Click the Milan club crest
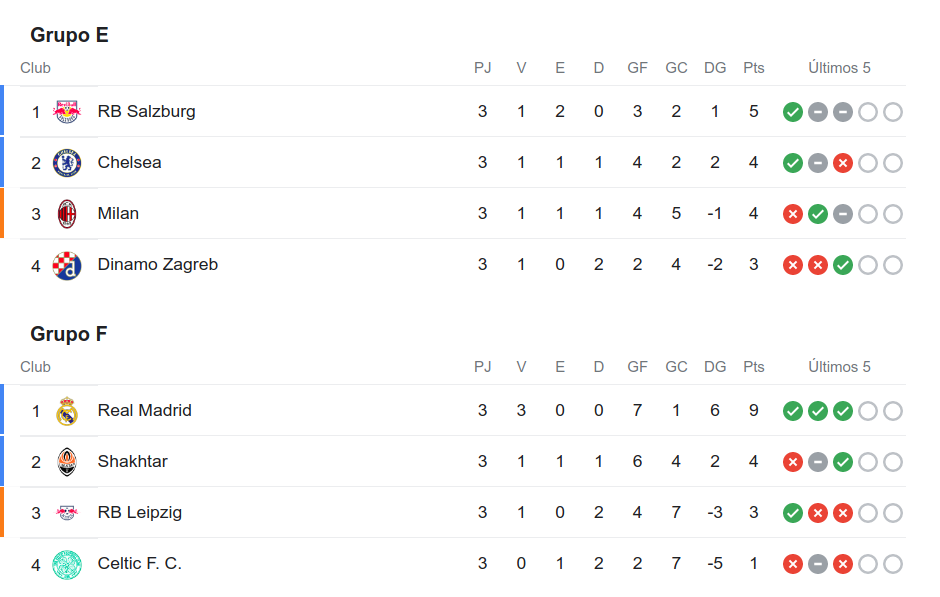Screen dimensions: 940x597 [67, 214]
